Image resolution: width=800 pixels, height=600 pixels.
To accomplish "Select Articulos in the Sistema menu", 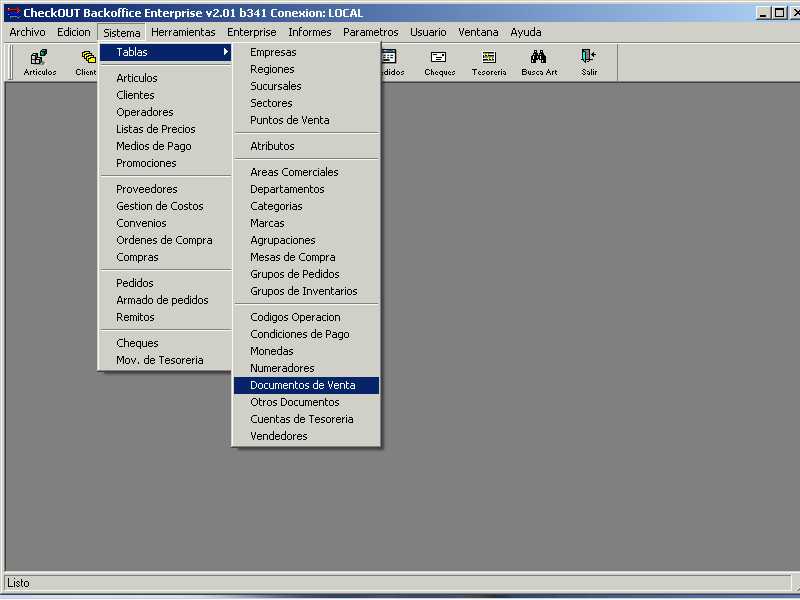I will (x=165, y=78).
